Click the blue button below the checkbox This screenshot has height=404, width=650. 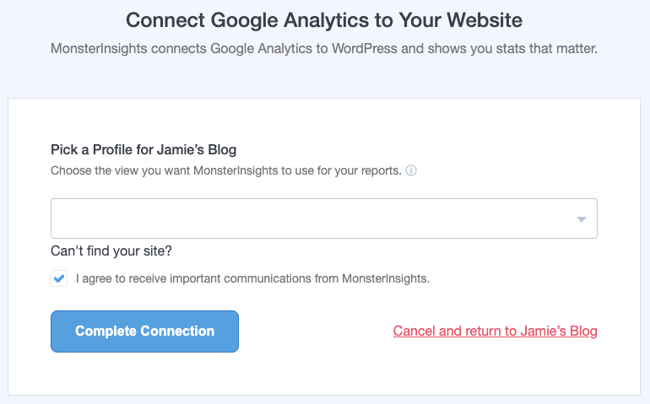coord(144,331)
